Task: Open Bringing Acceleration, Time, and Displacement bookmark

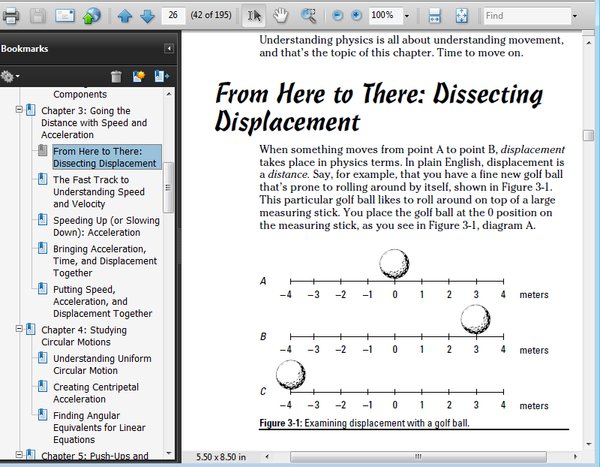Action: (105, 261)
